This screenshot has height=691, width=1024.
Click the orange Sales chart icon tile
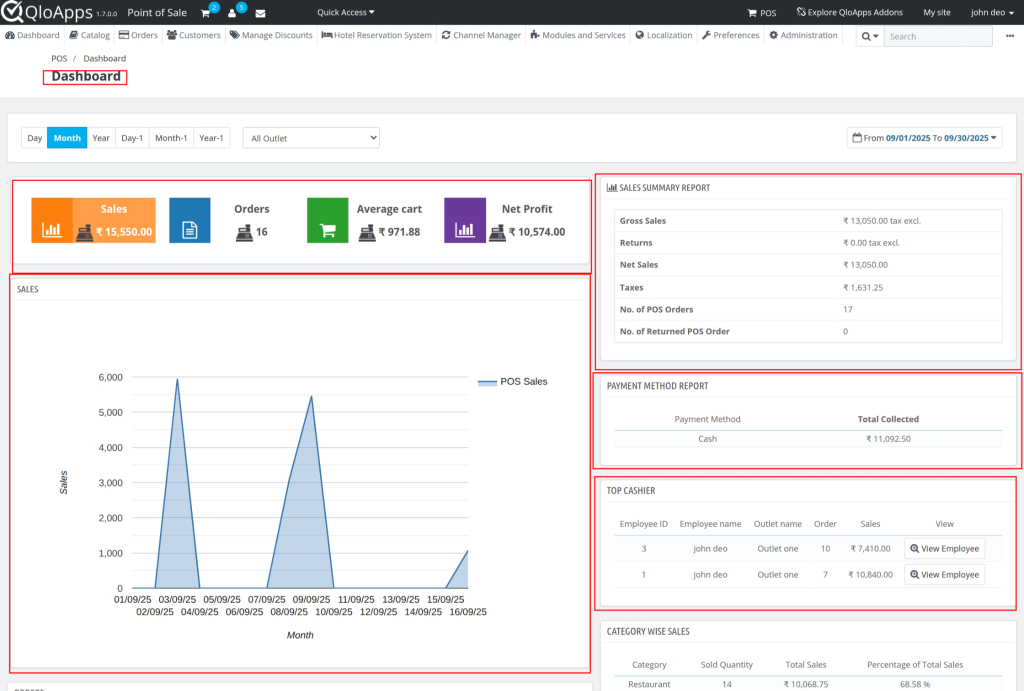(x=52, y=221)
